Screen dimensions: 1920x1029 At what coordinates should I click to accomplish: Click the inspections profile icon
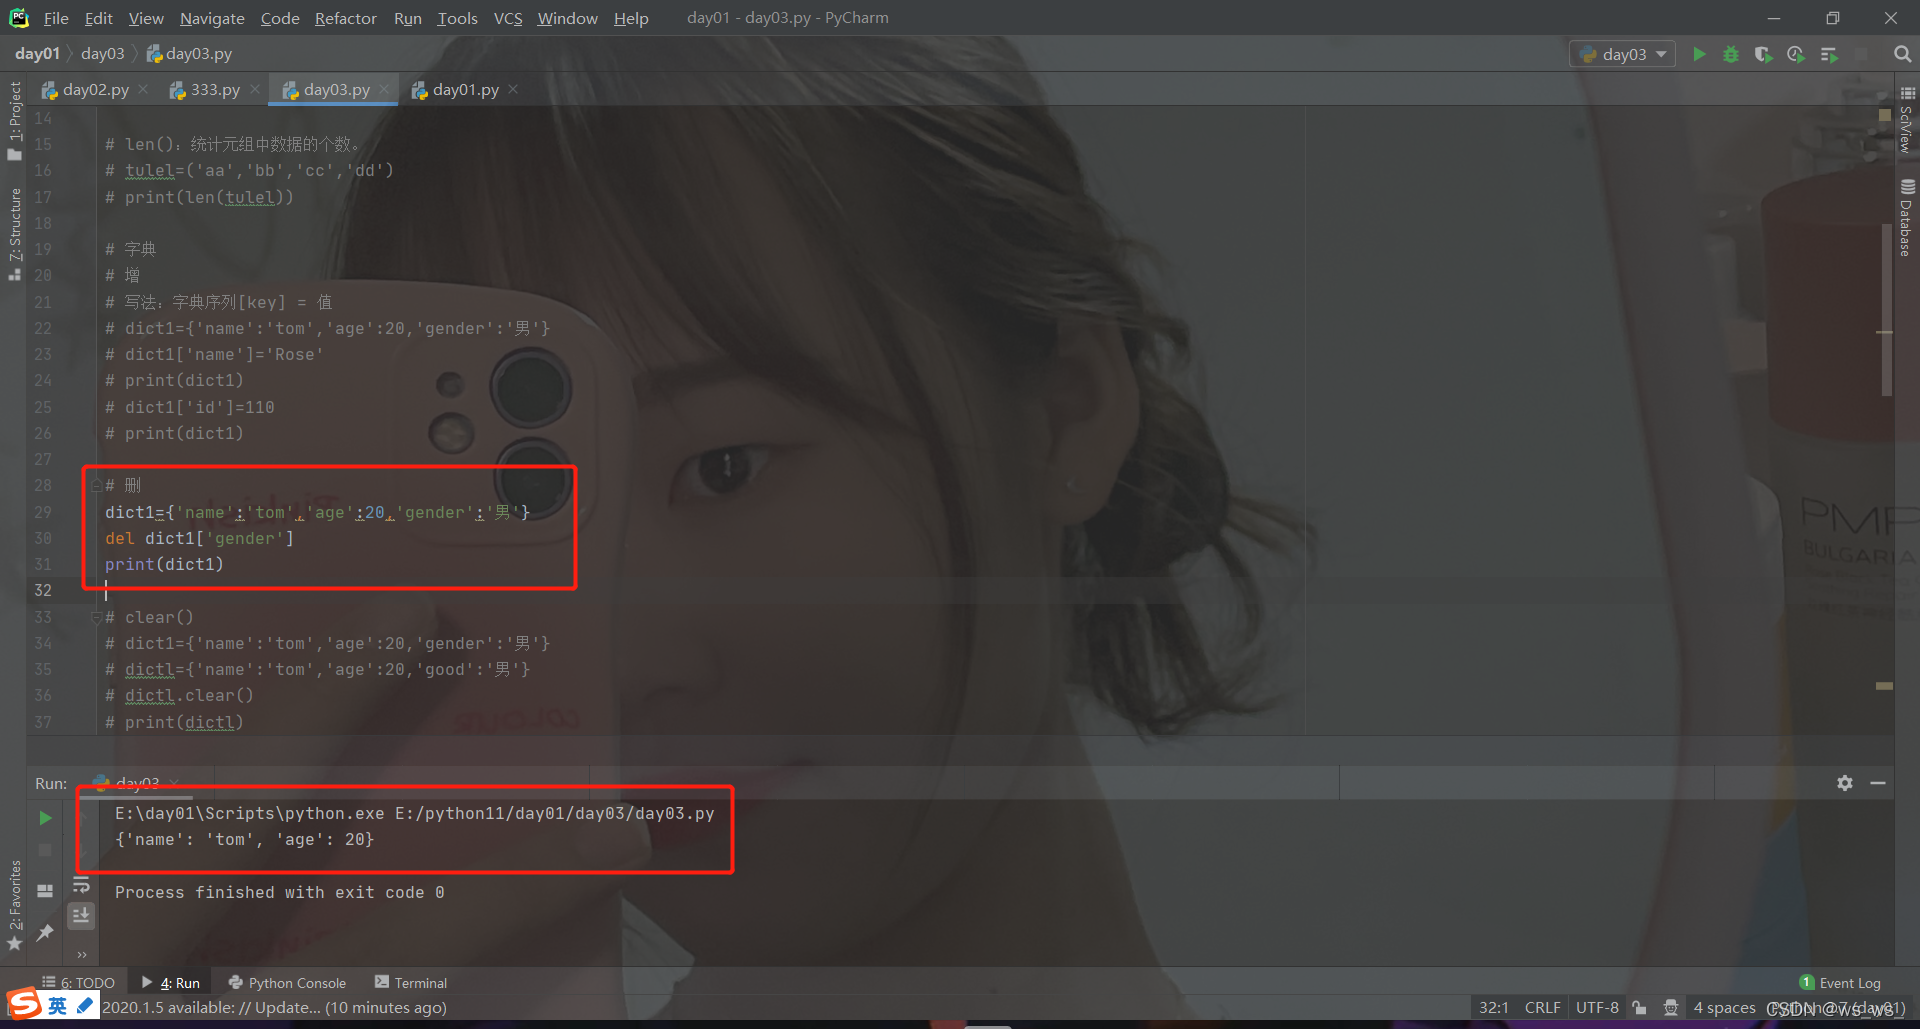click(x=1670, y=1008)
